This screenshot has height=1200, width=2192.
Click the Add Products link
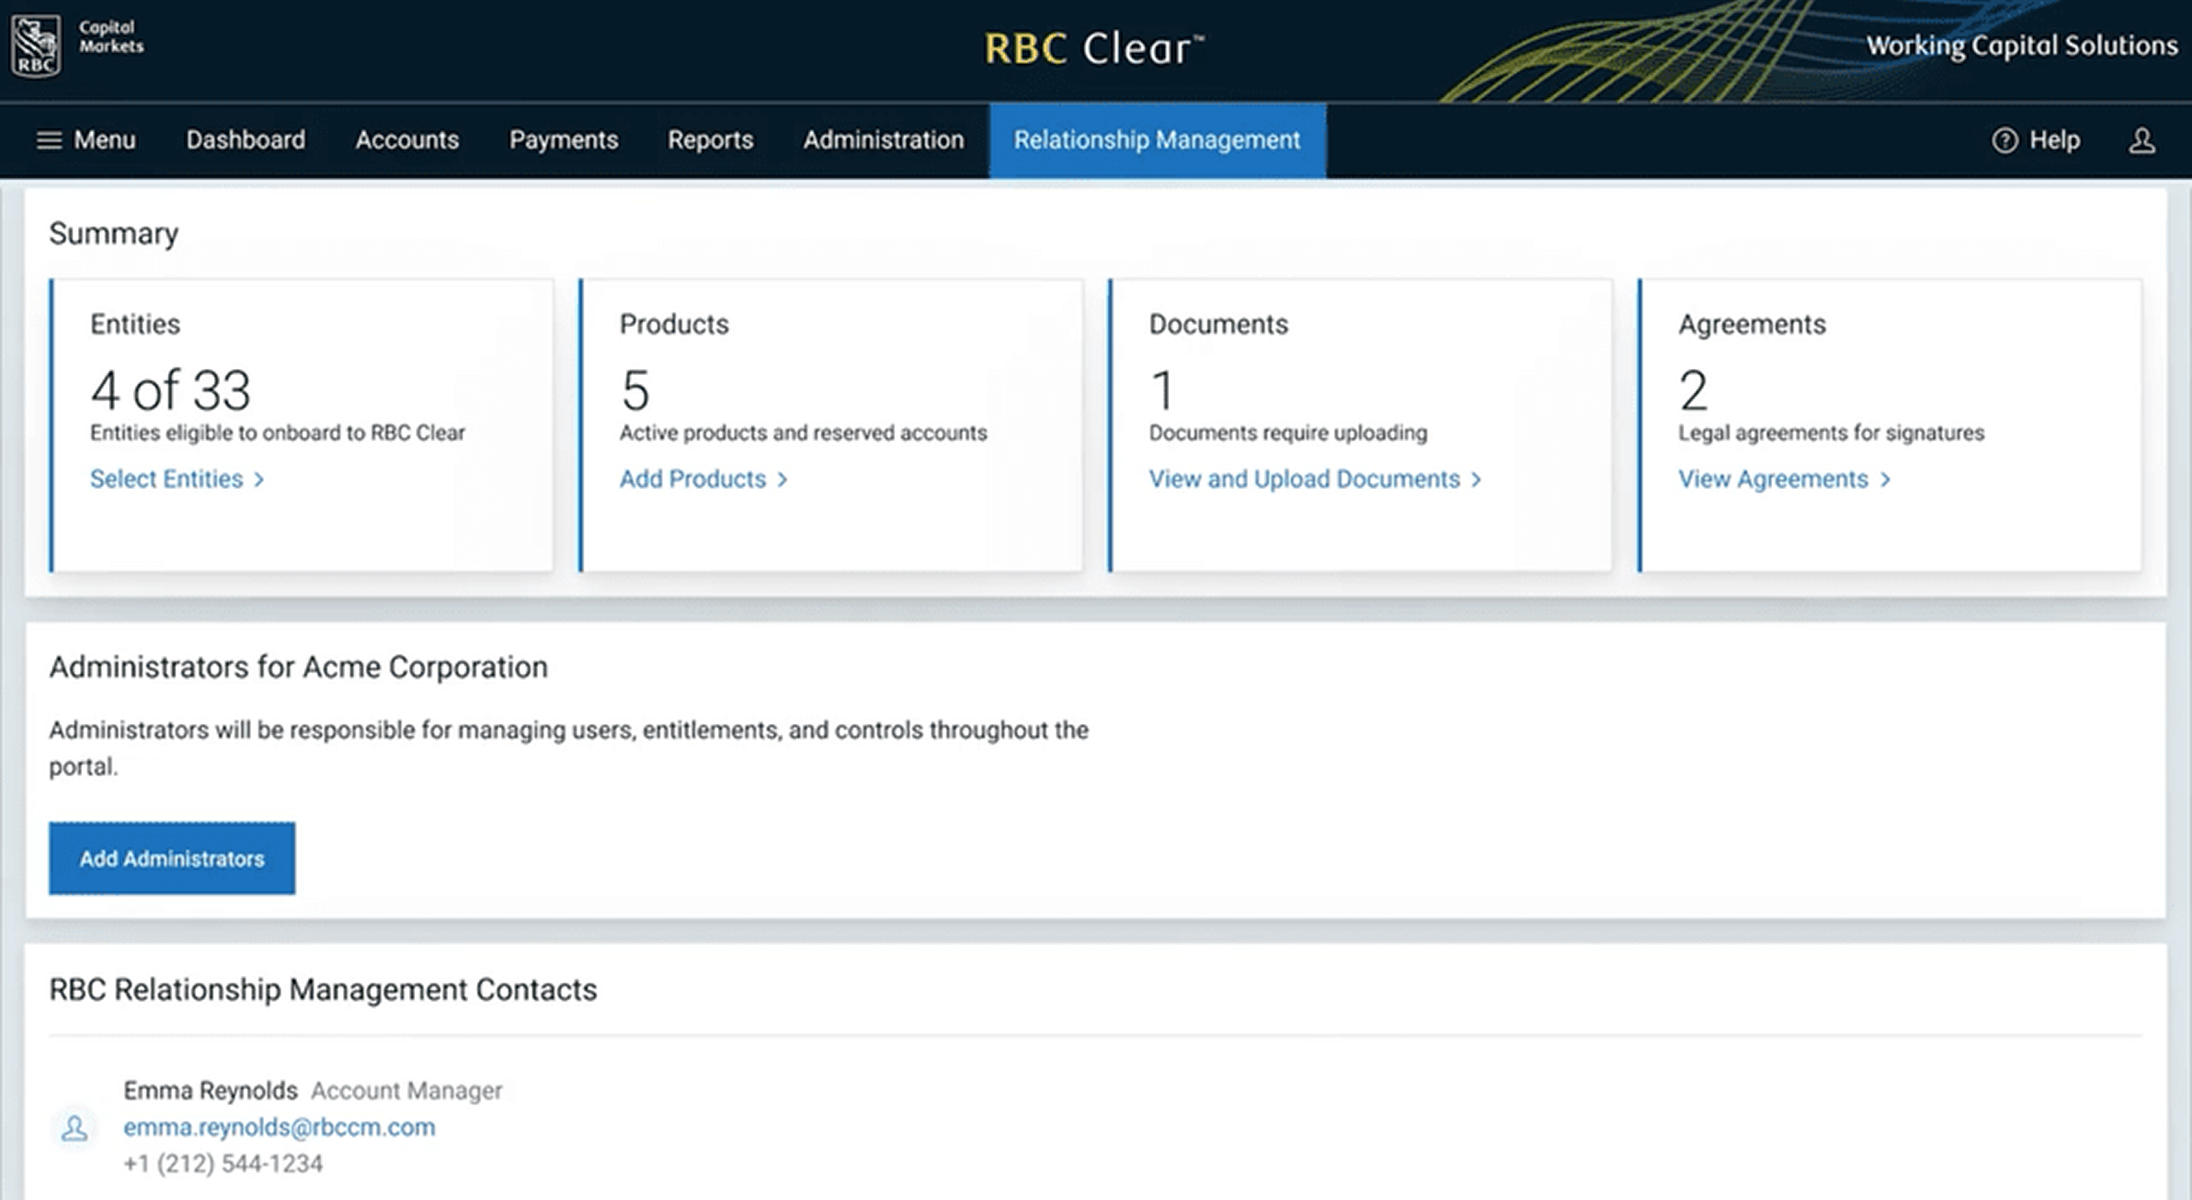point(692,480)
